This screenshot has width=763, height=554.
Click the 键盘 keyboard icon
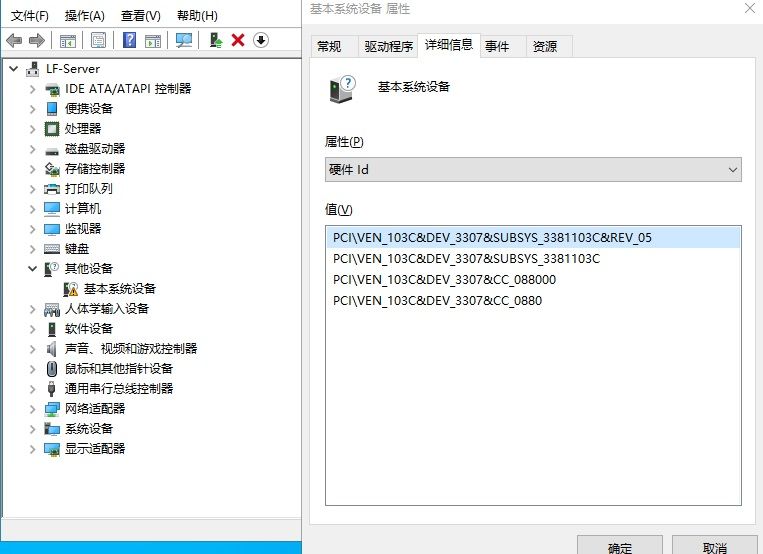pos(52,249)
